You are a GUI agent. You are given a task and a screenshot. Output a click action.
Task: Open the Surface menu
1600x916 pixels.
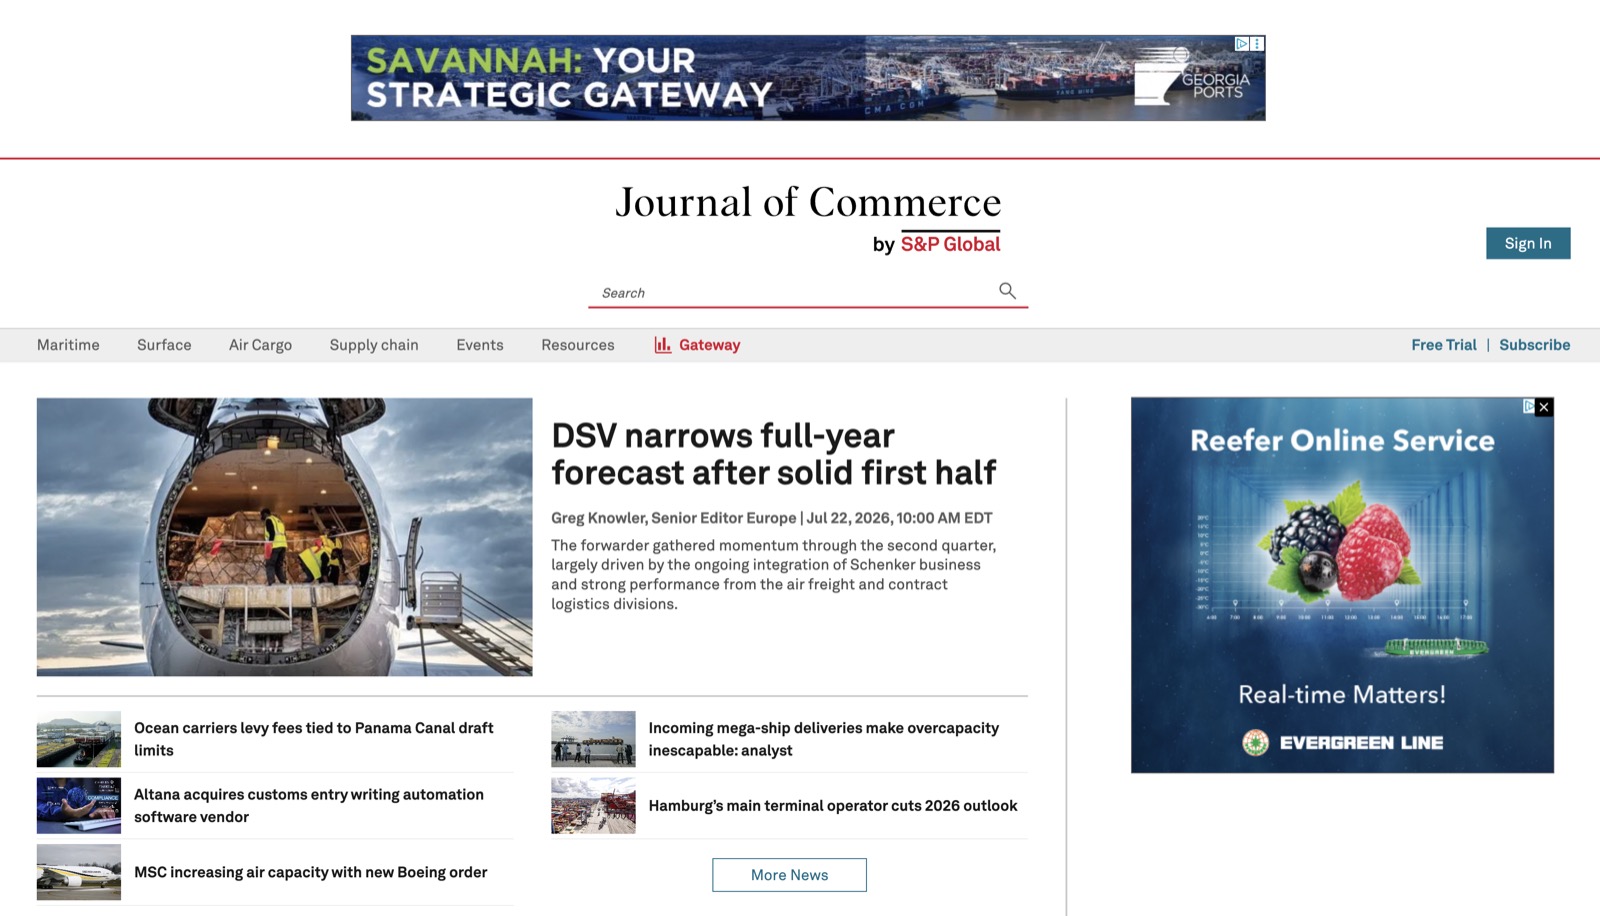click(x=164, y=345)
